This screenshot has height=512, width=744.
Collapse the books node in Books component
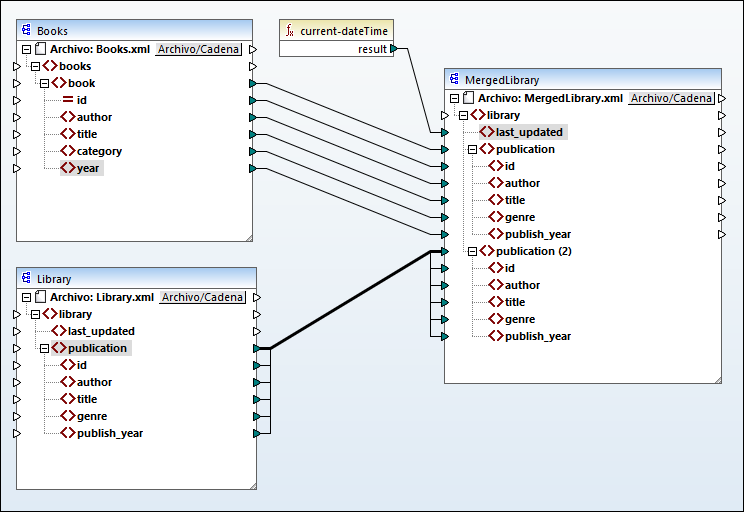pos(36,66)
